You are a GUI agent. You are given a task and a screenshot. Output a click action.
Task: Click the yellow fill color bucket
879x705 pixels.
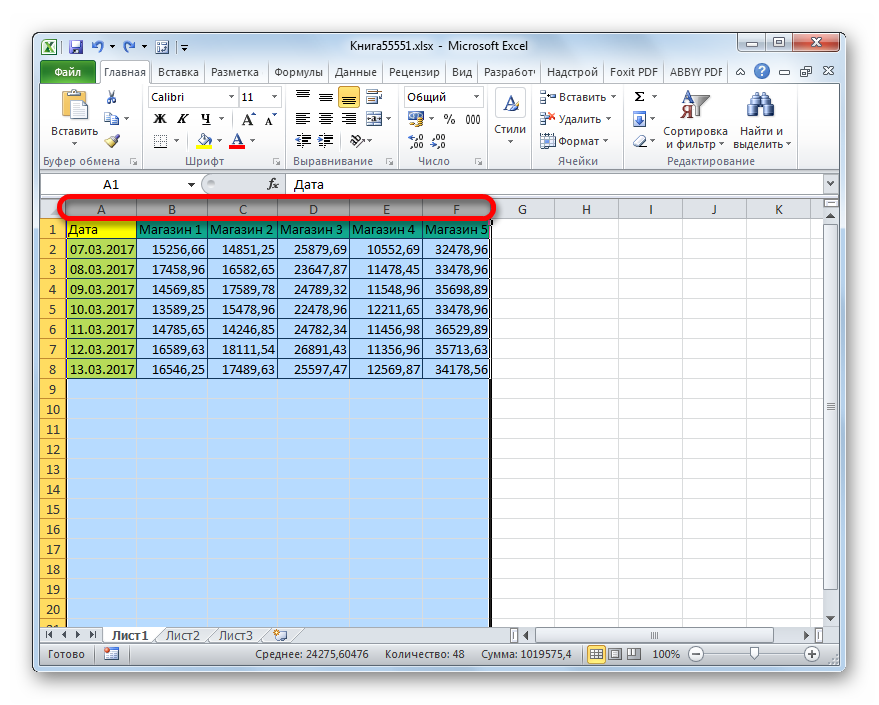pyautogui.click(x=205, y=140)
